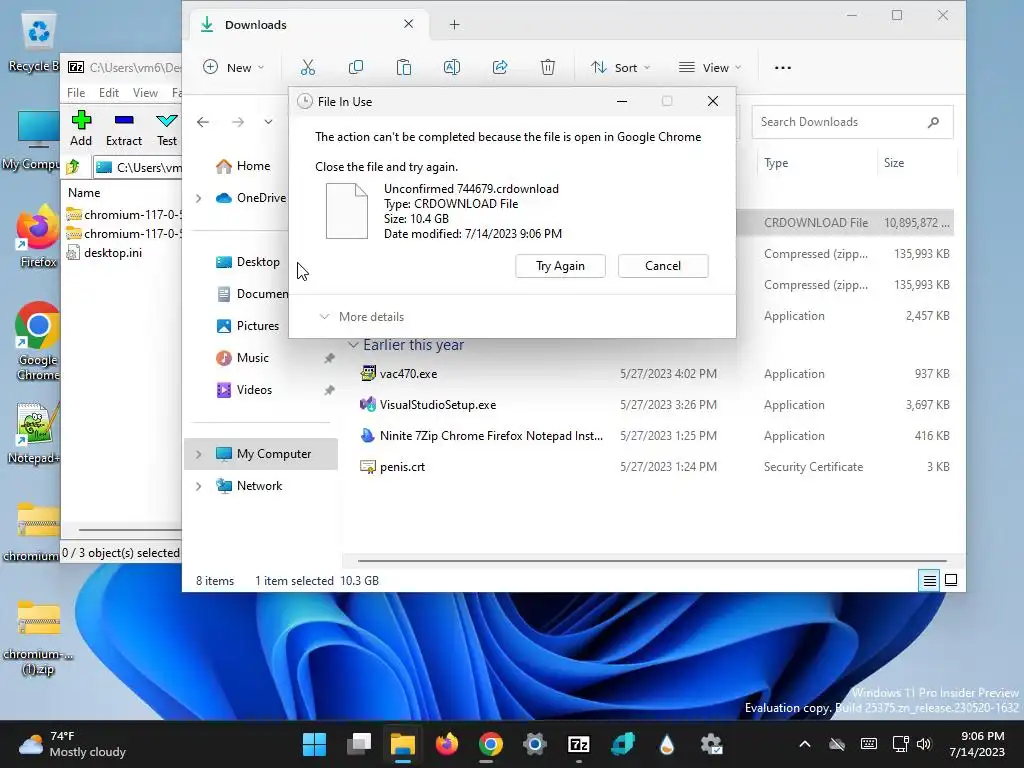Click the horizontal scrollbar in file list
Image resolution: width=1024 pixels, height=768 pixels.
coord(652,560)
